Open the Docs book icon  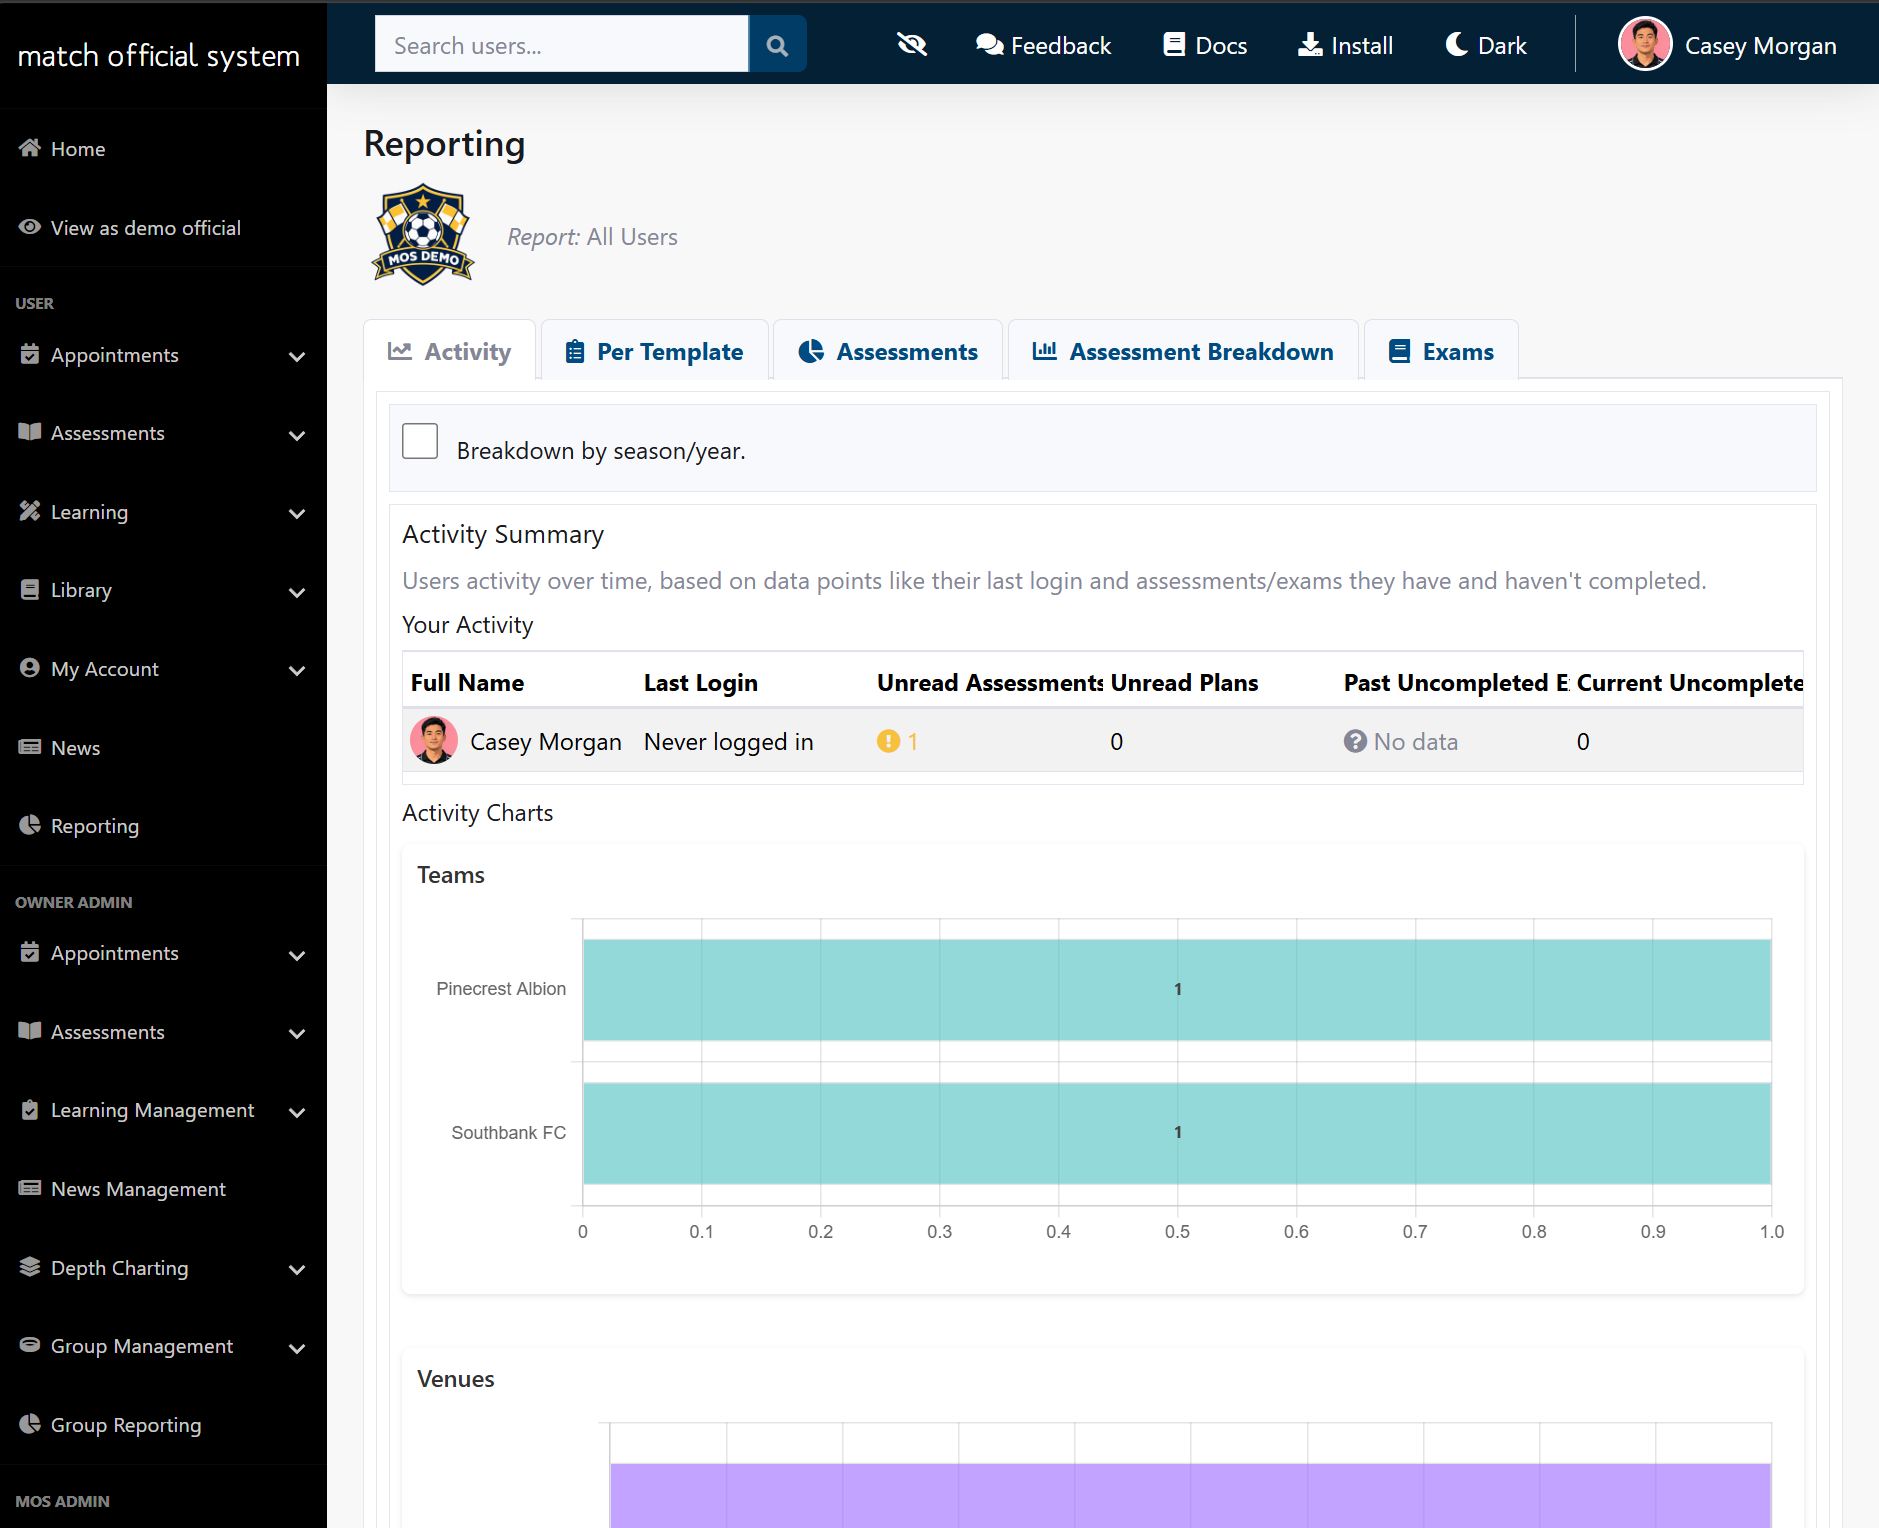pyautogui.click(x=1174, y=45)
